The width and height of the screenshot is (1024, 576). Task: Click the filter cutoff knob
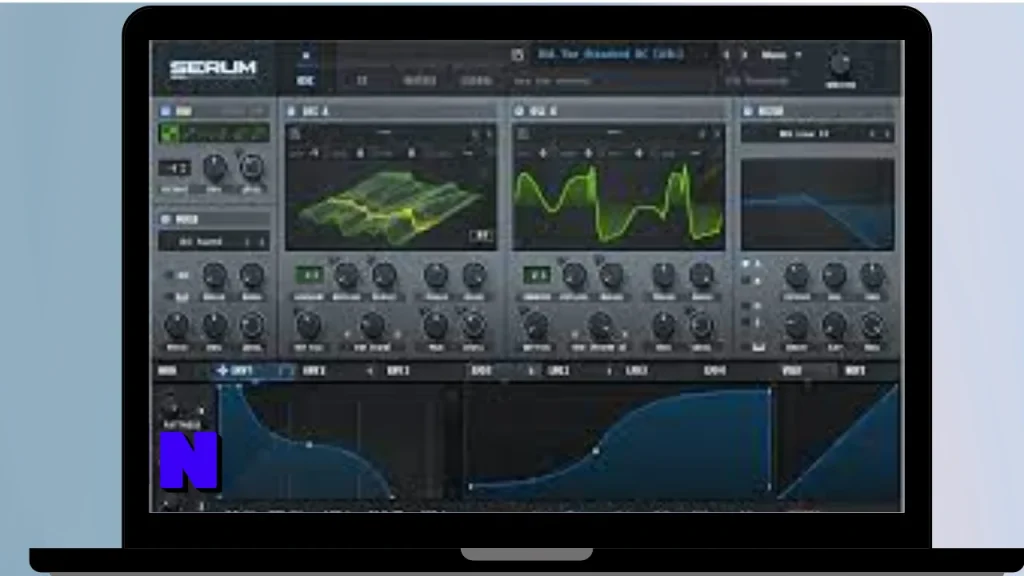[x=796, y=275]
